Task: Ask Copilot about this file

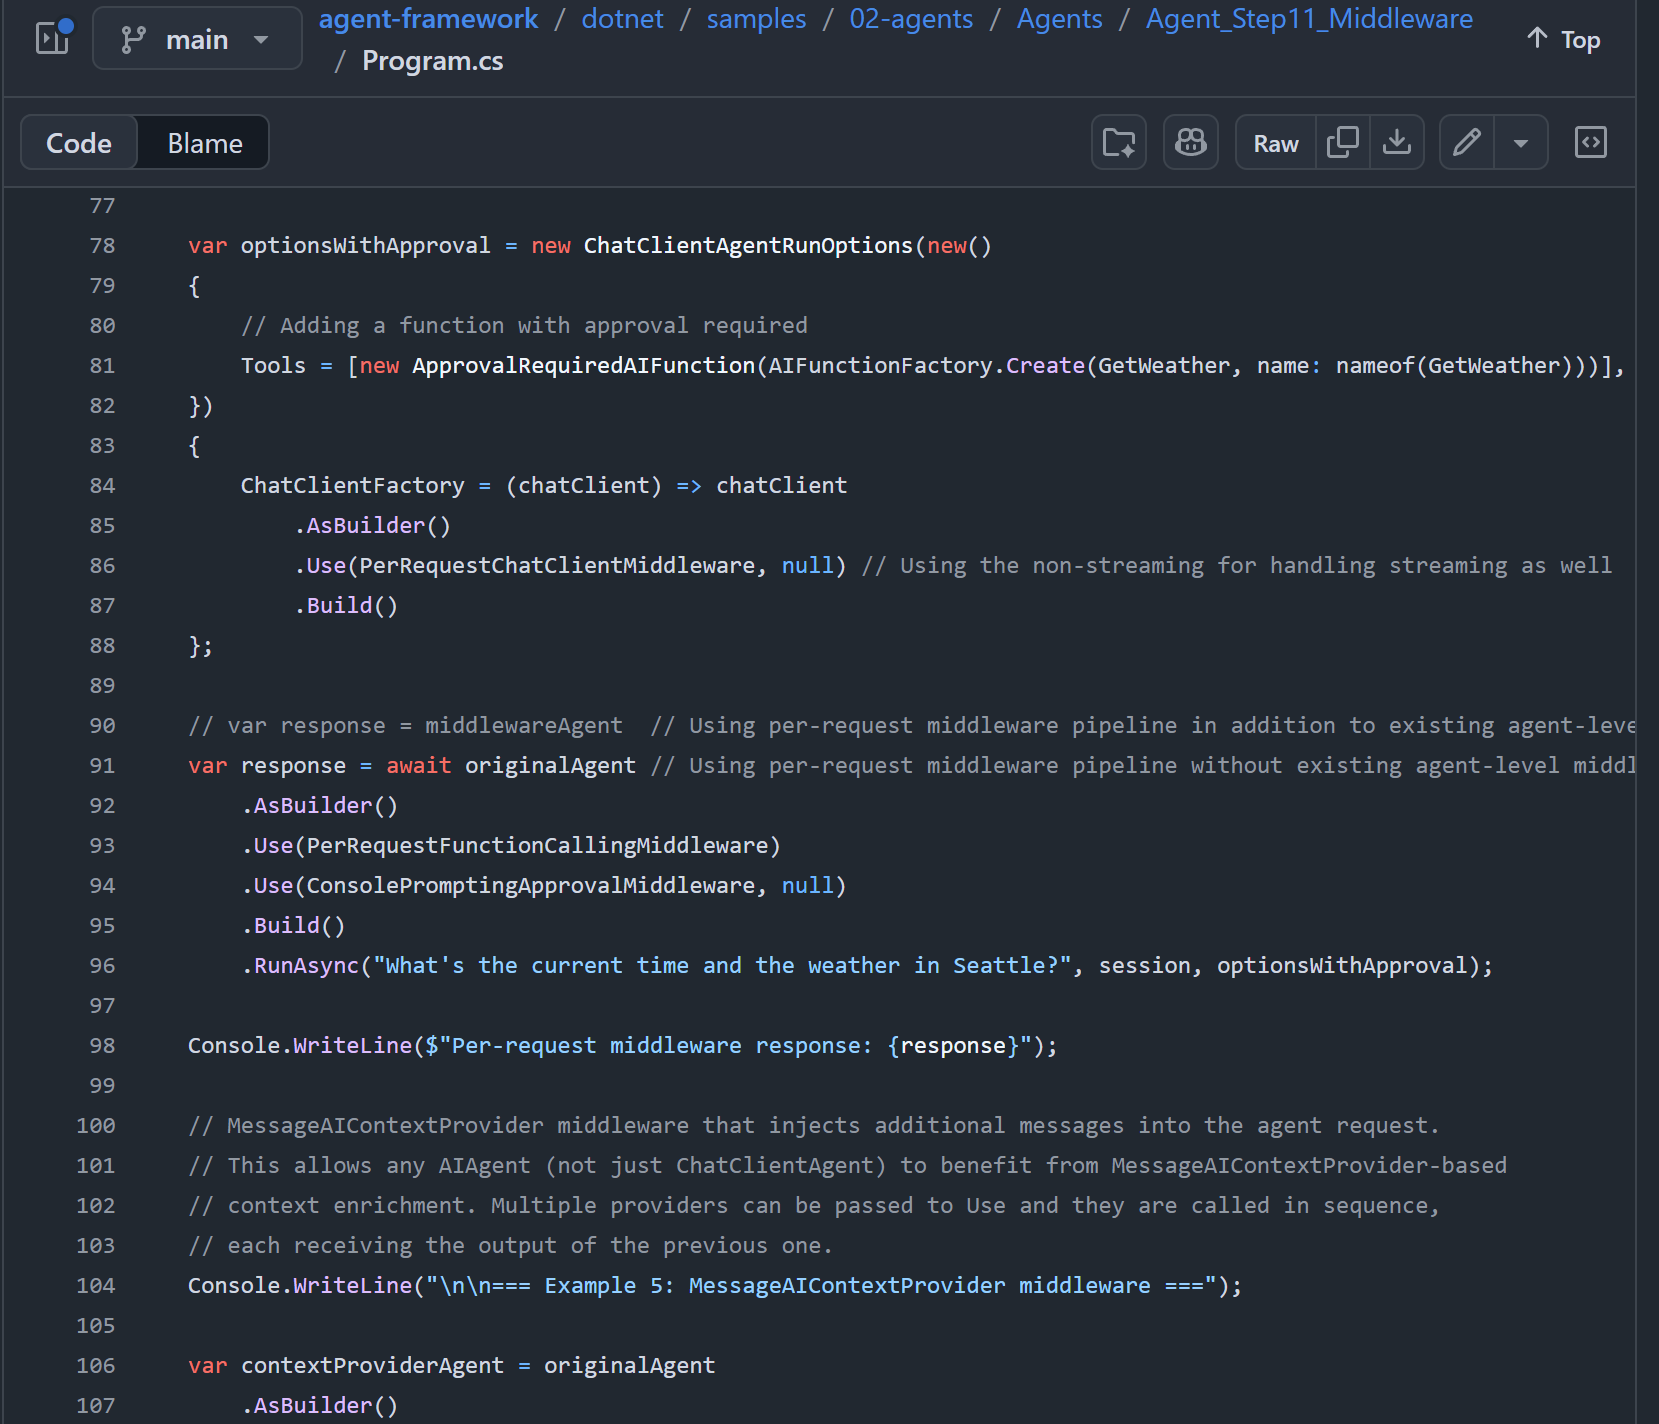Action: (x=1190, y=143)
